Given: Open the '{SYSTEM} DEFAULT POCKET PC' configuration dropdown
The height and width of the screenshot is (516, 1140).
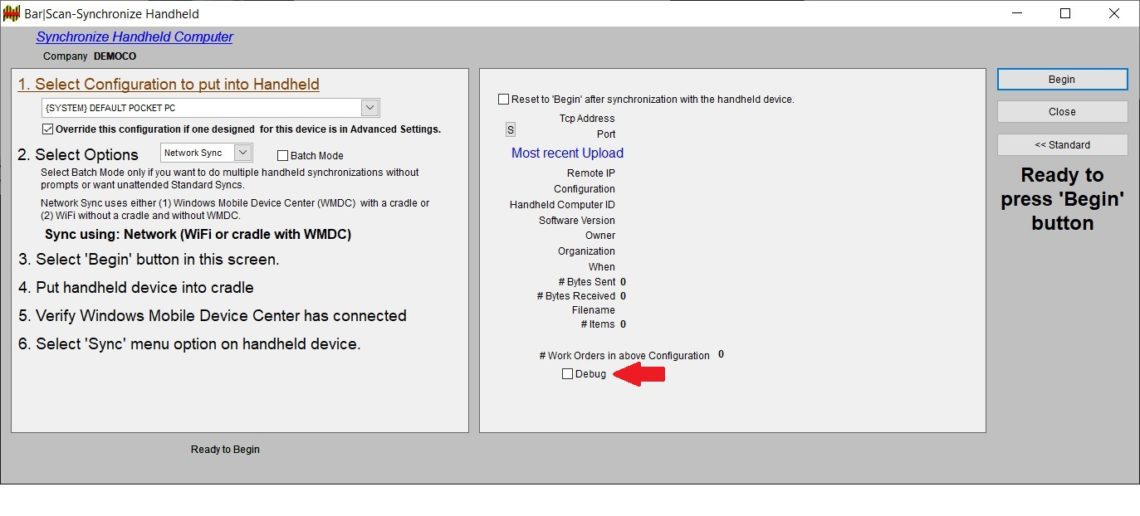Looking at the screenshot, I should click(x=370, y=108).
